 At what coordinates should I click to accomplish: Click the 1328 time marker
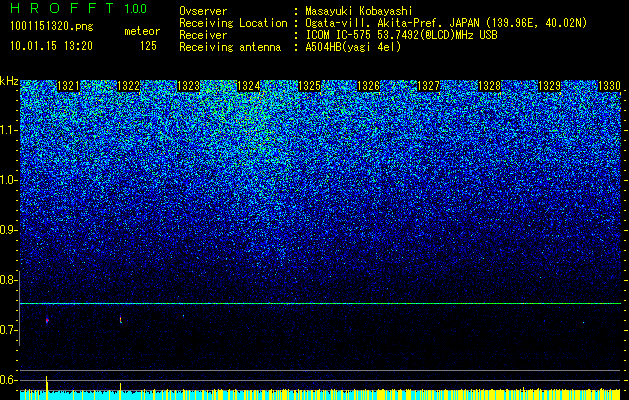point(489,86)
